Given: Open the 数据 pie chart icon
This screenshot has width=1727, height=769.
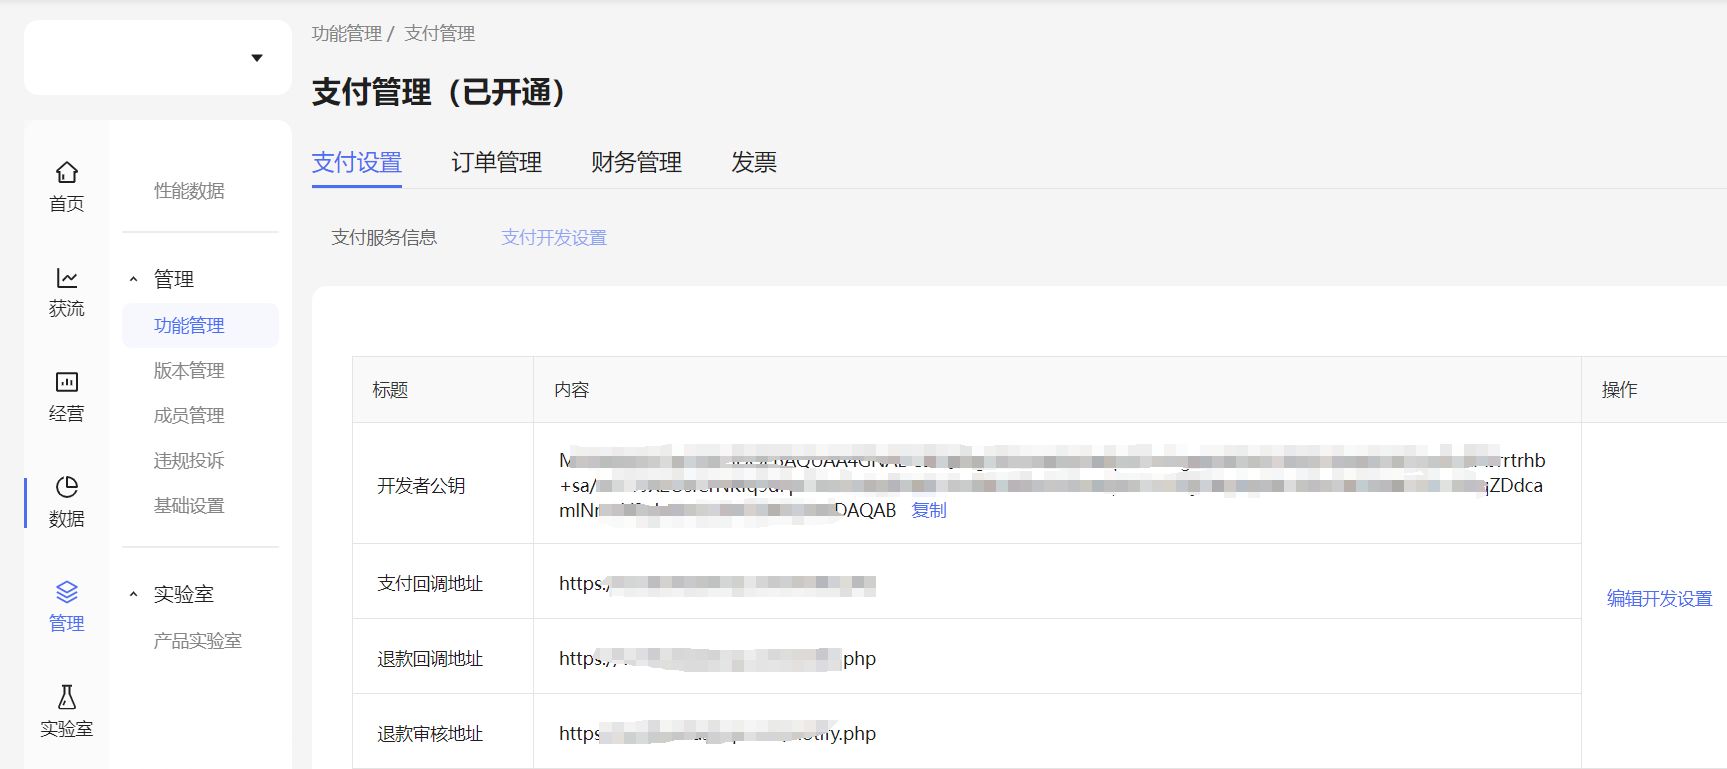Looking at the screenshot, I should pos(67,487).
